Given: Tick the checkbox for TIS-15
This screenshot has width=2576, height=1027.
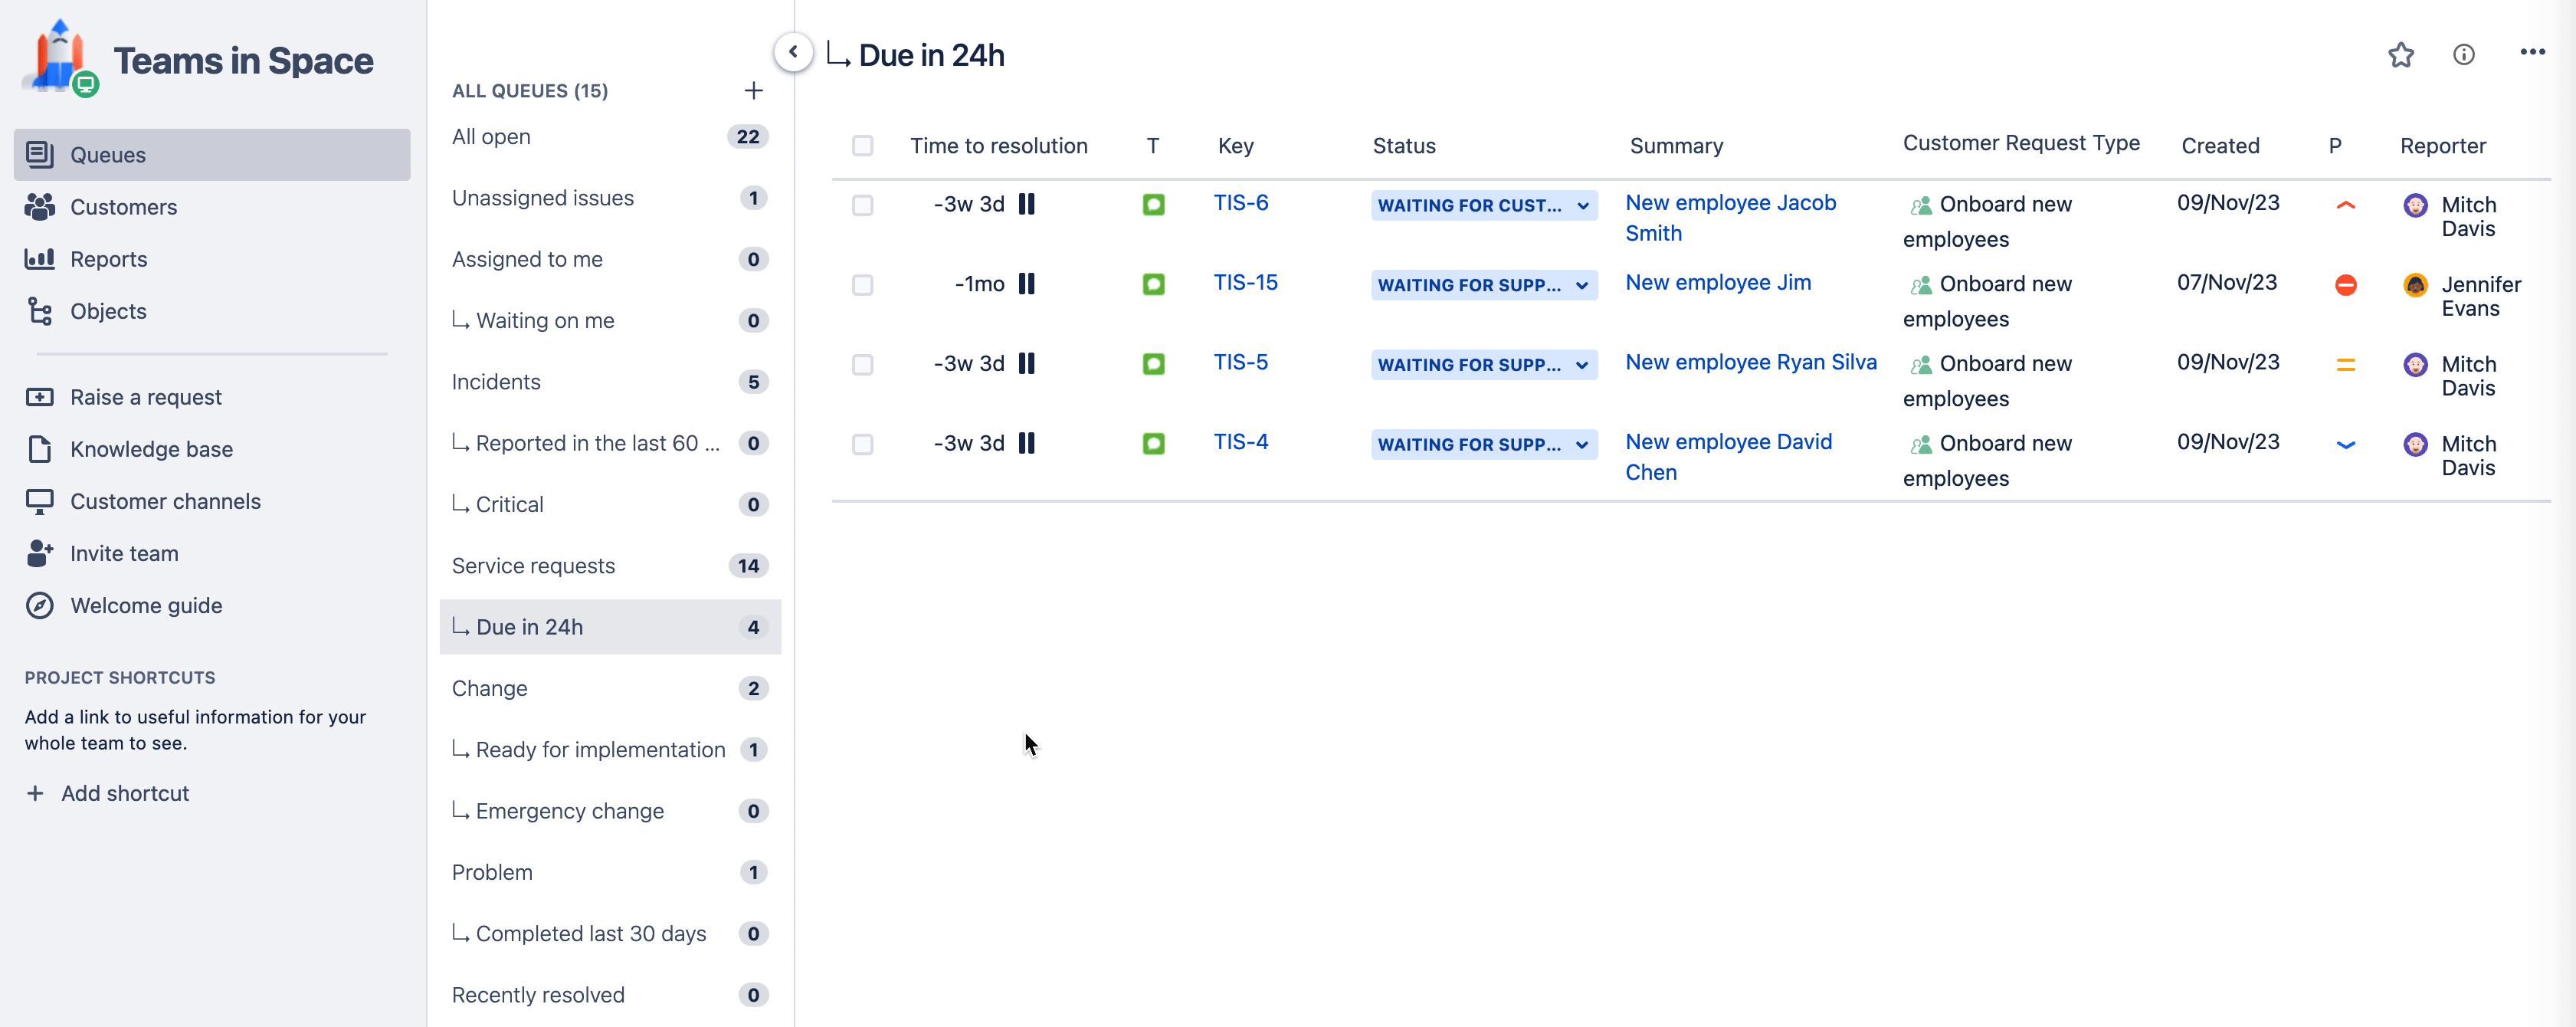Looking at the screenshot, I should (862, 285).
